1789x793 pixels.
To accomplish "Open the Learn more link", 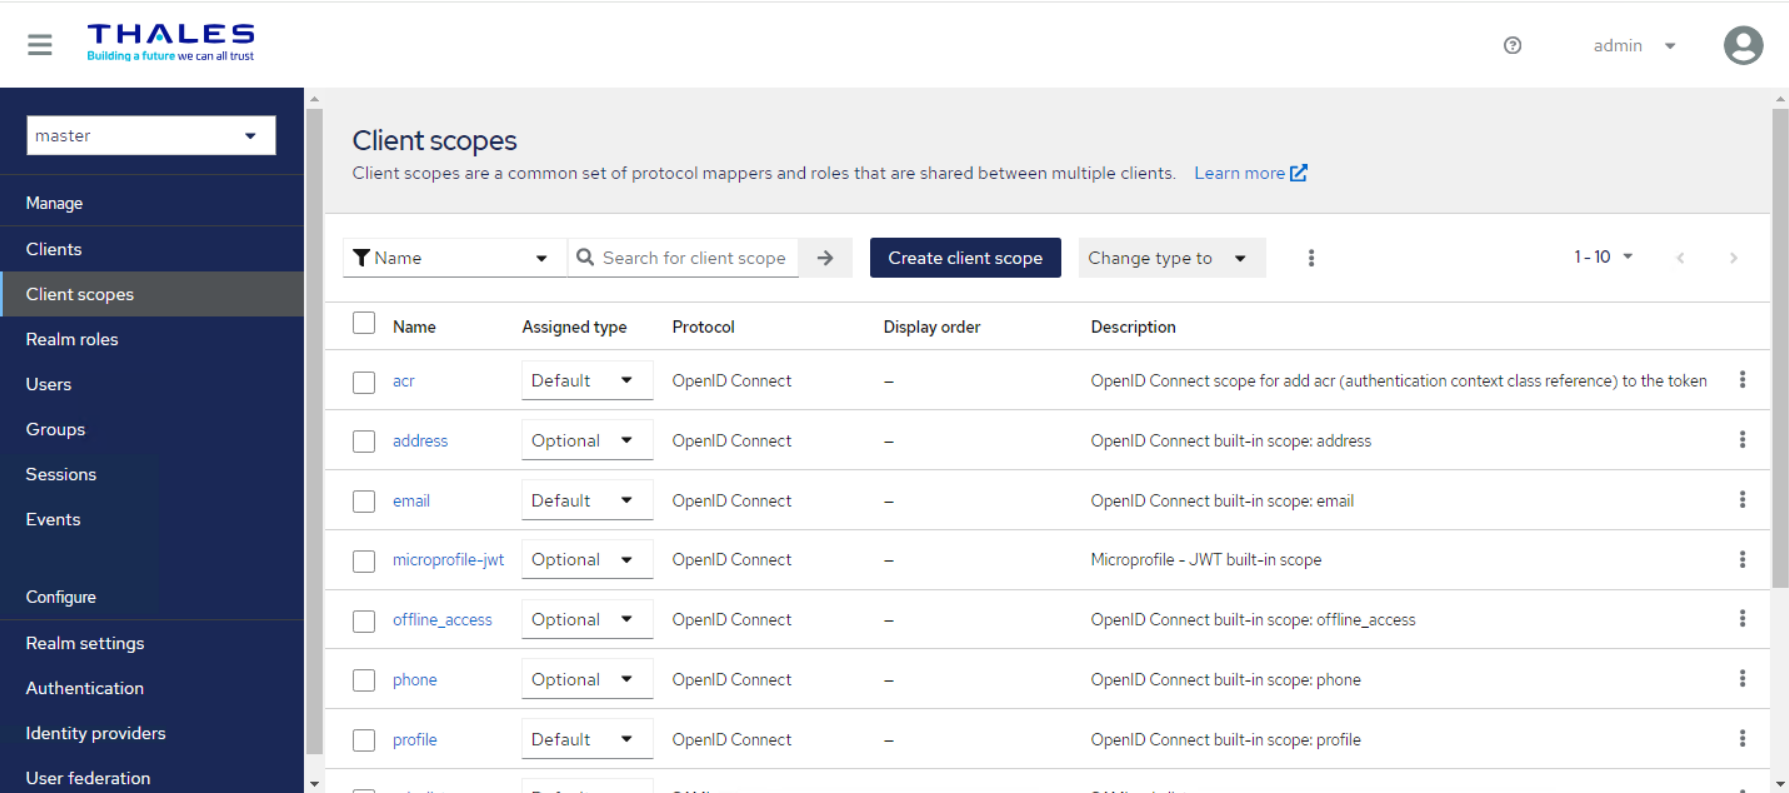I will click(1249, 173).
